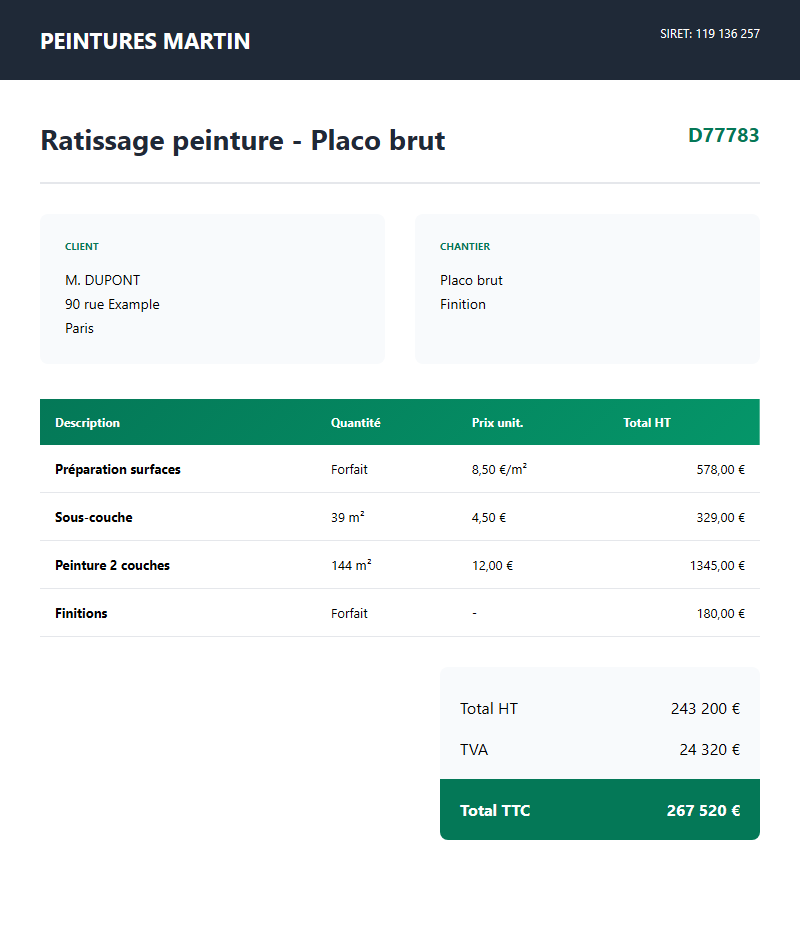Image resolution: width=800 pixels, height=930 pixels.
Task: Select the Préparation surfaces row label
Action: click(118, 469)
